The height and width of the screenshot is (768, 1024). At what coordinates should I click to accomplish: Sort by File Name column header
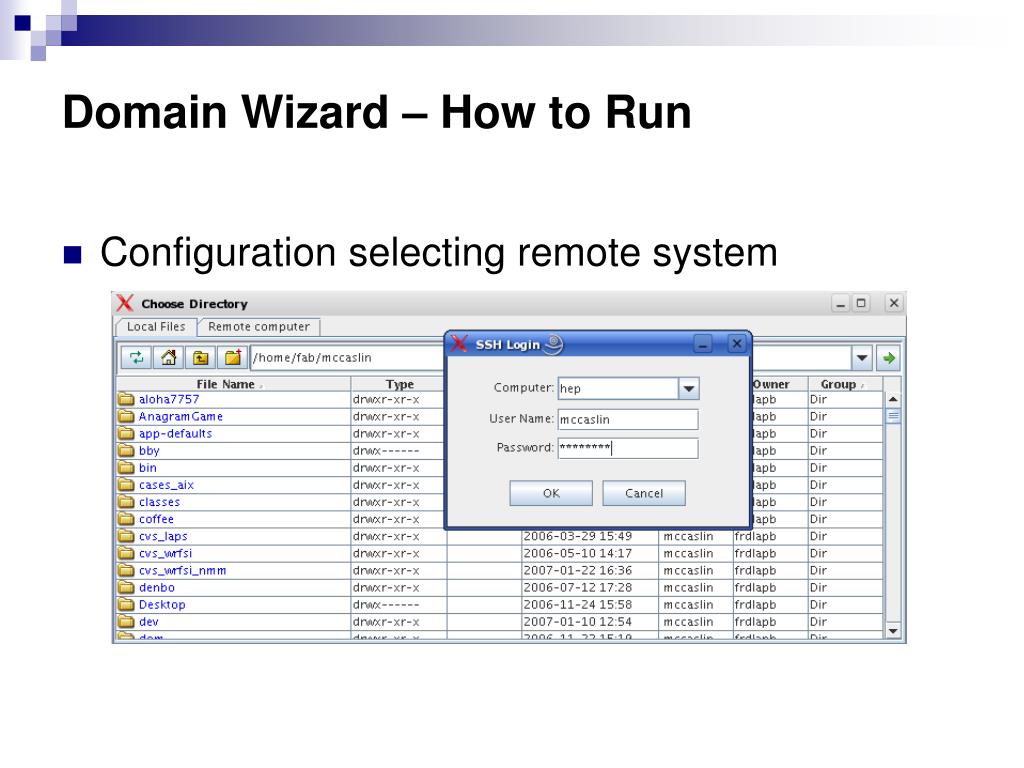(234, 384)
